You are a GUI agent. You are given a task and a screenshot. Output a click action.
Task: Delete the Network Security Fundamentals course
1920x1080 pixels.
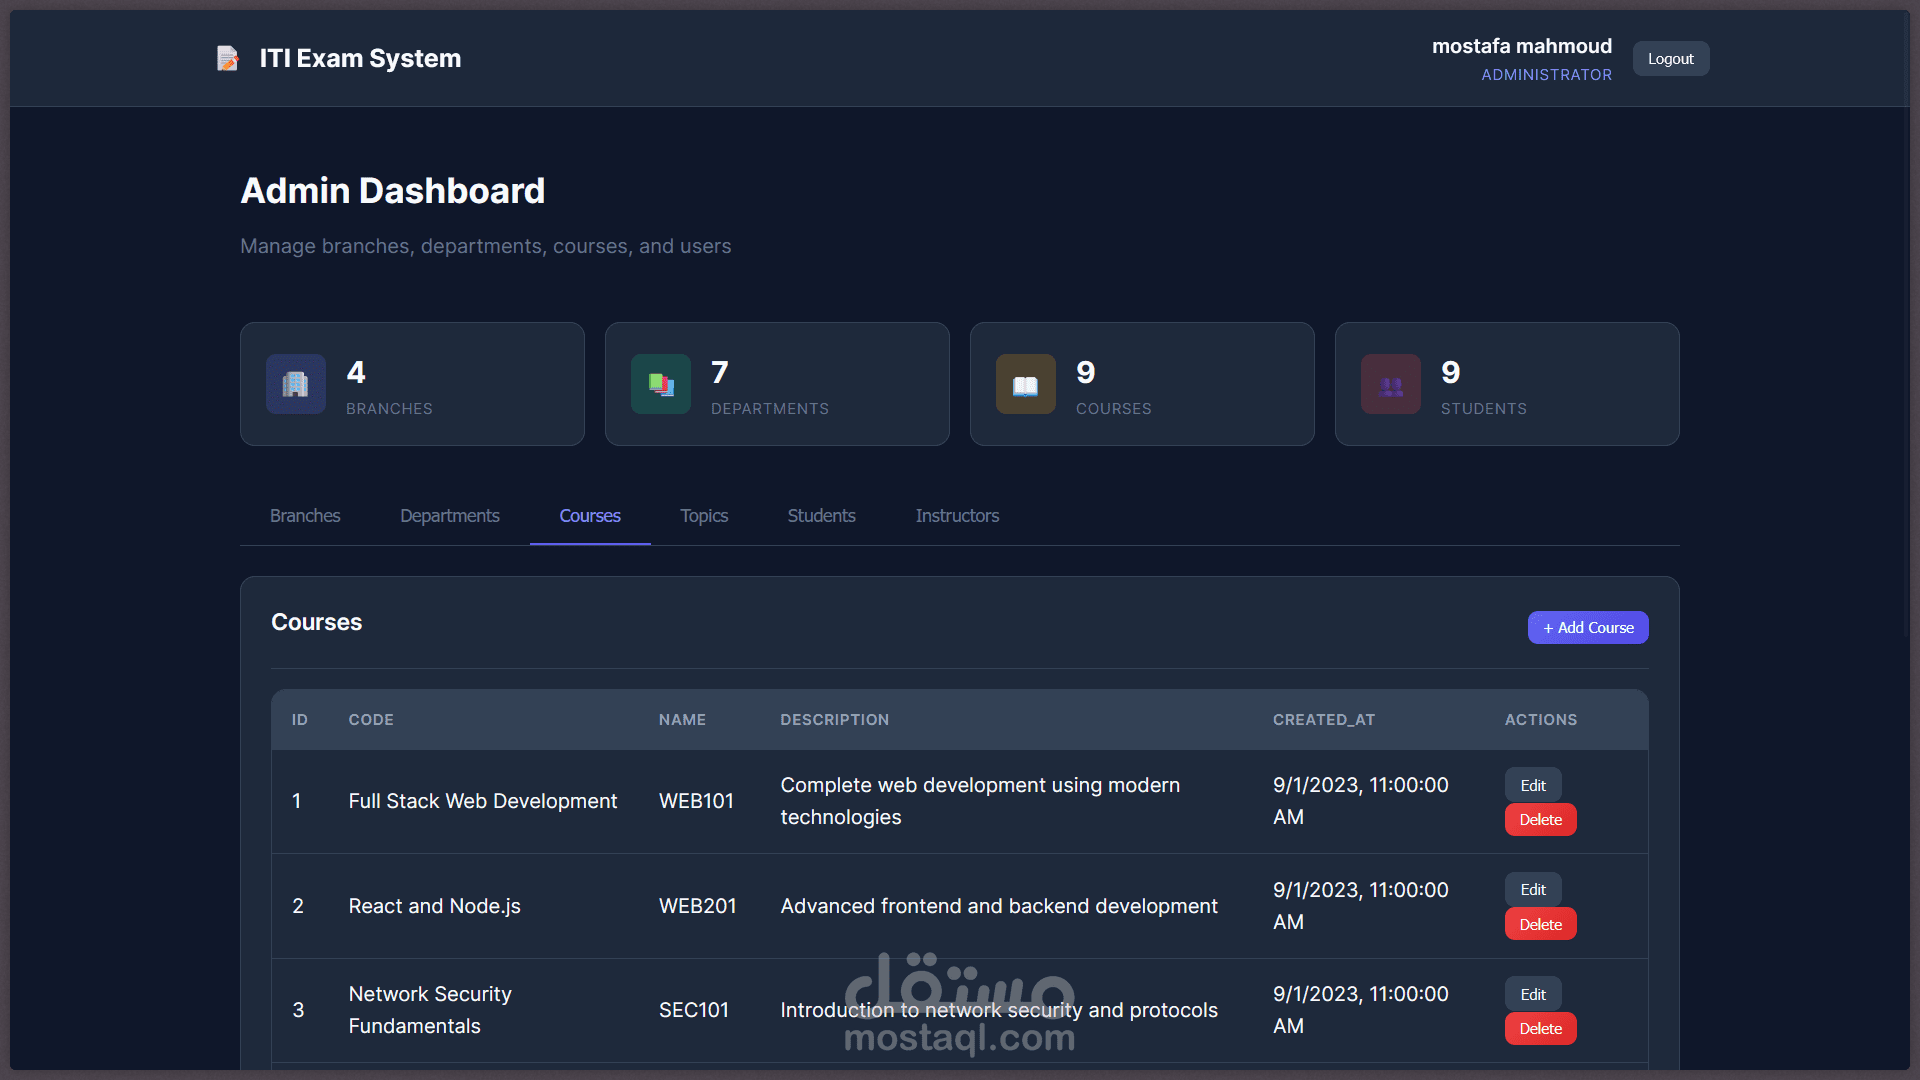click(1540, 1029)
